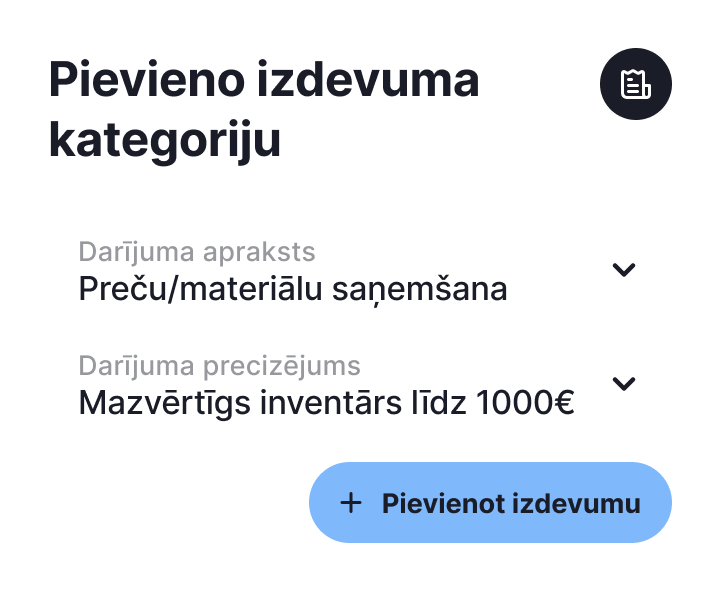
Task: Expand the Darījuma apraksts chevron
Action: (624, 270)
